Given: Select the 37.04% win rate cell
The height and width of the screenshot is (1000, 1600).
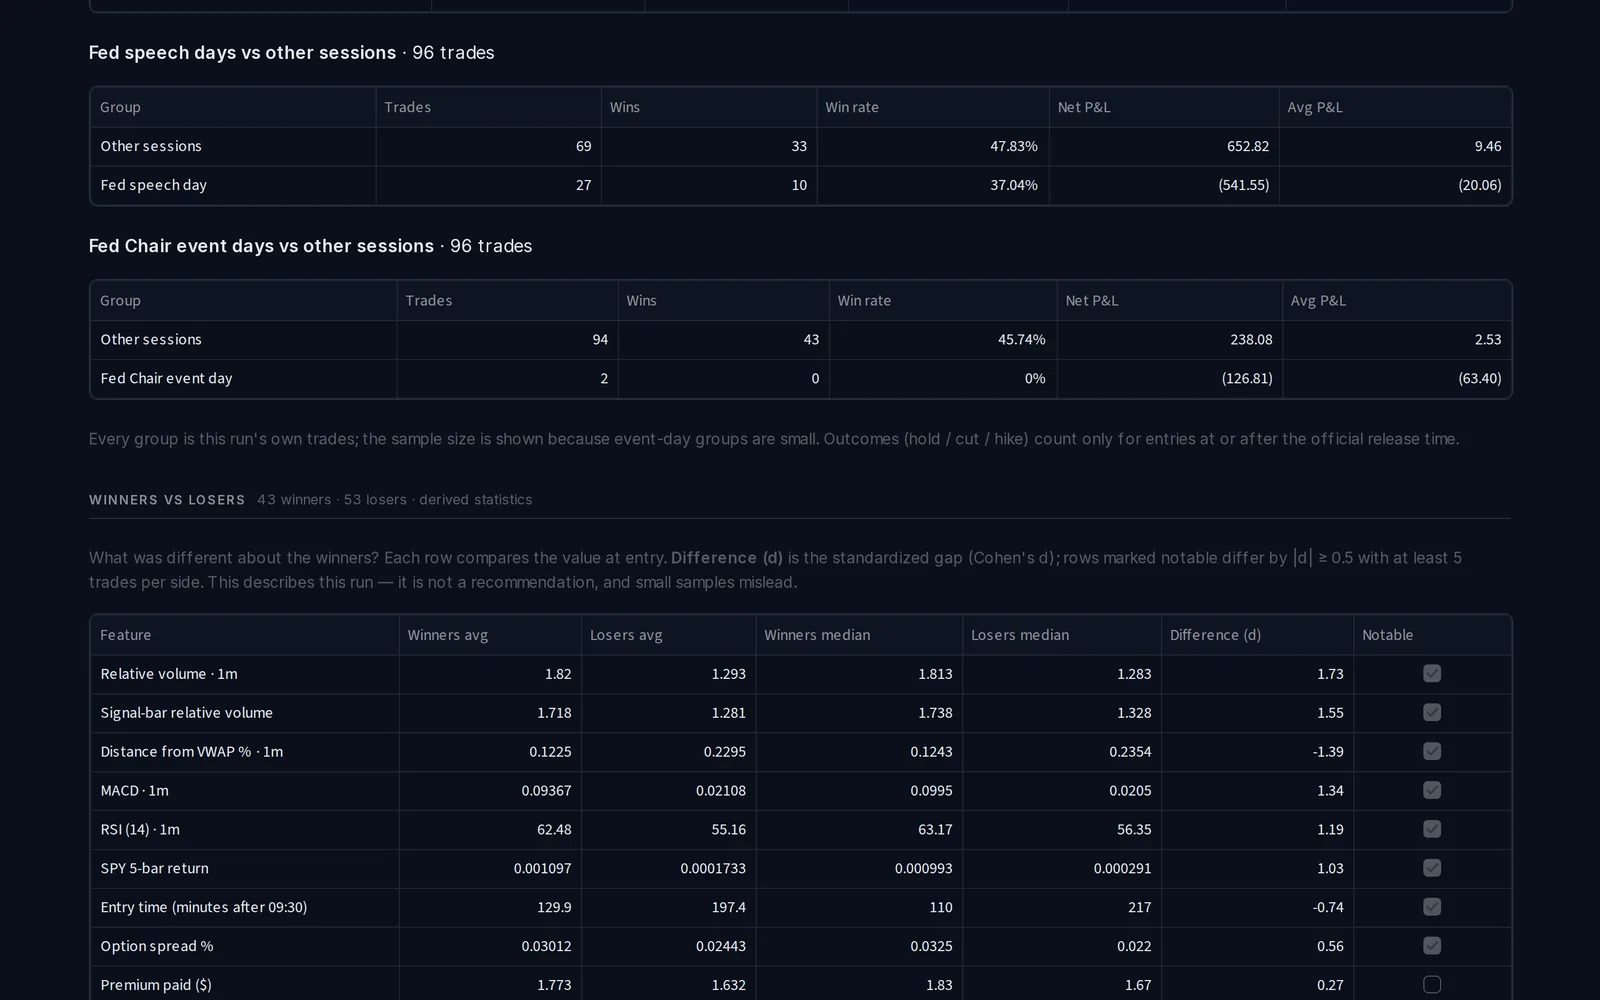Looking at the screenshot, I should tap(1014, 185).
